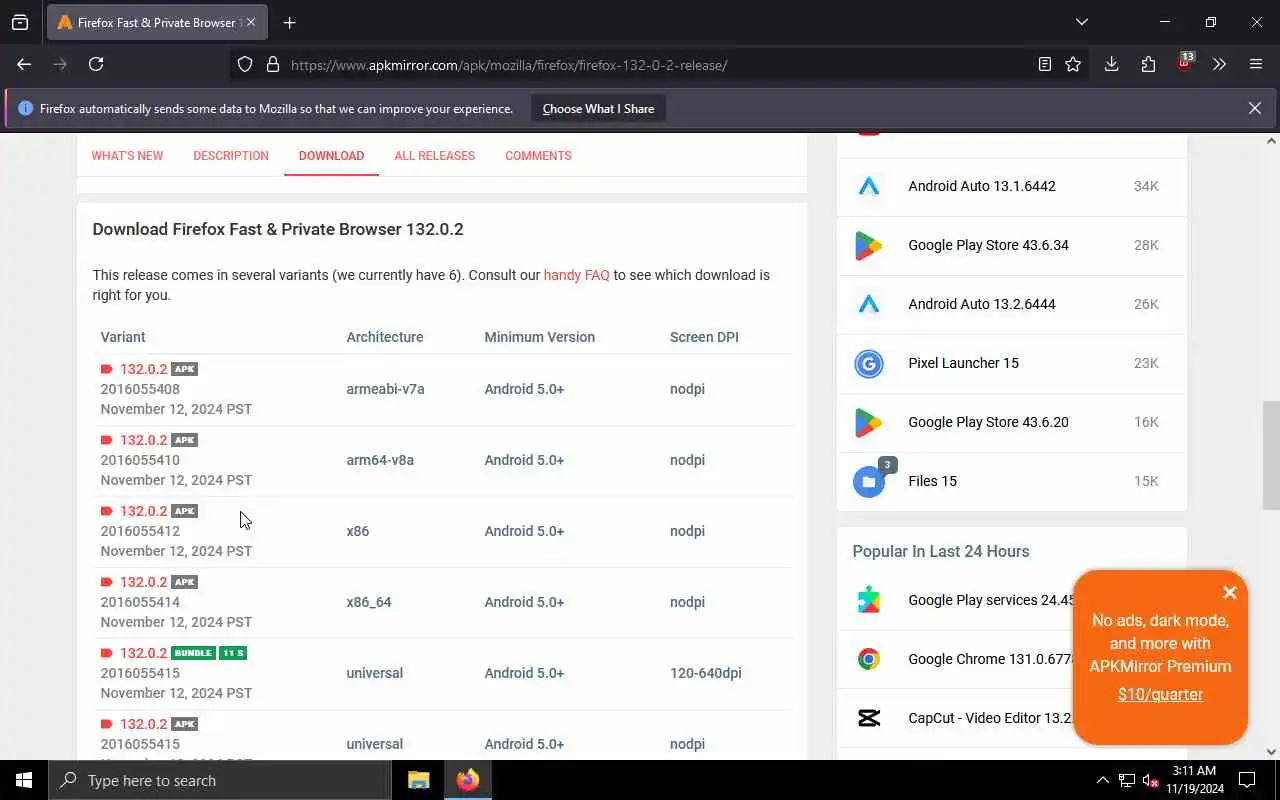Open 132.0.2 universal BUNDLE variant link
The image size is (1280, 800).
(143, 653)
